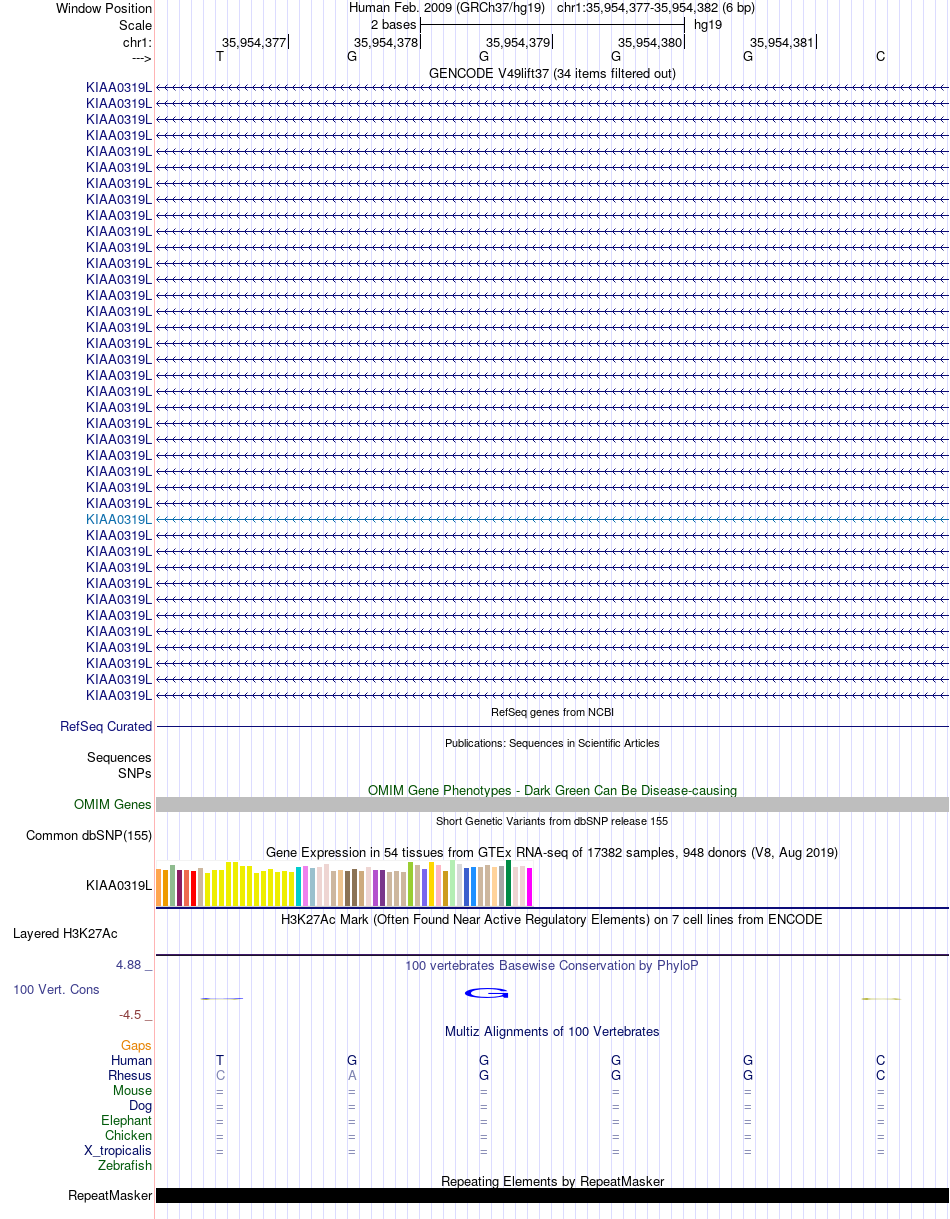950x1219 pixels.
Task: Click the C base in the Human alignment row
Action: tap(880, 1061)
